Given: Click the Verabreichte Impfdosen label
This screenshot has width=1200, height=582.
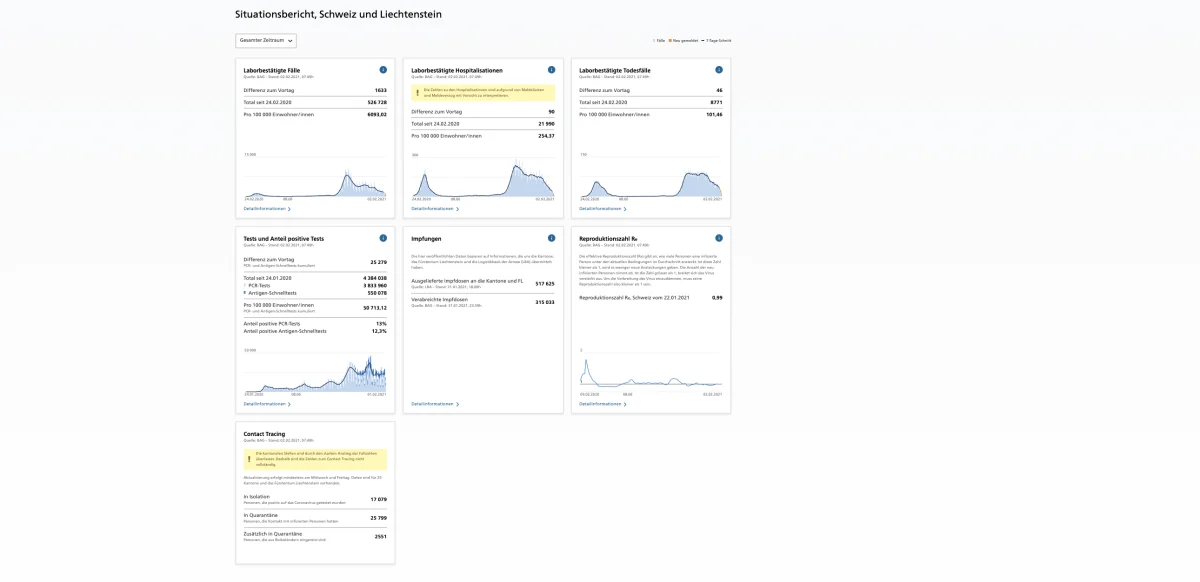Looking at the screenshot, I should [439, 299].
